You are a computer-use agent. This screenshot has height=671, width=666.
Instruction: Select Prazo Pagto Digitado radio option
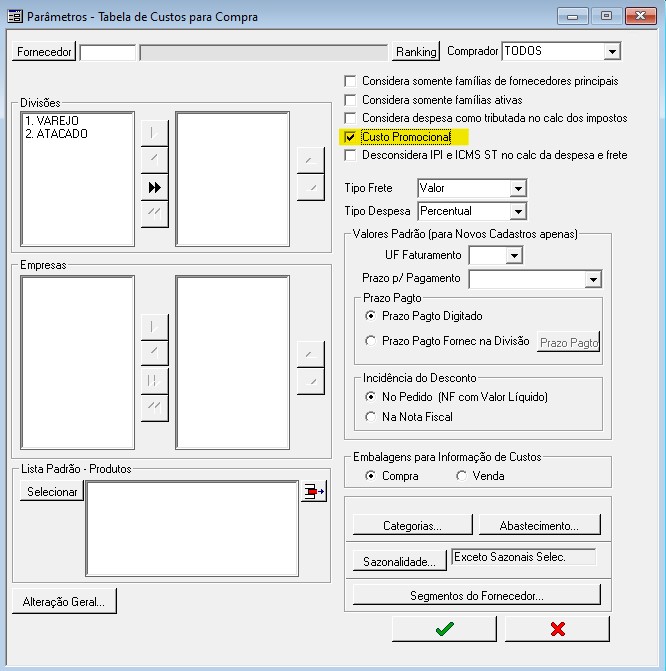pyautogui.click(x=370, y=316)
